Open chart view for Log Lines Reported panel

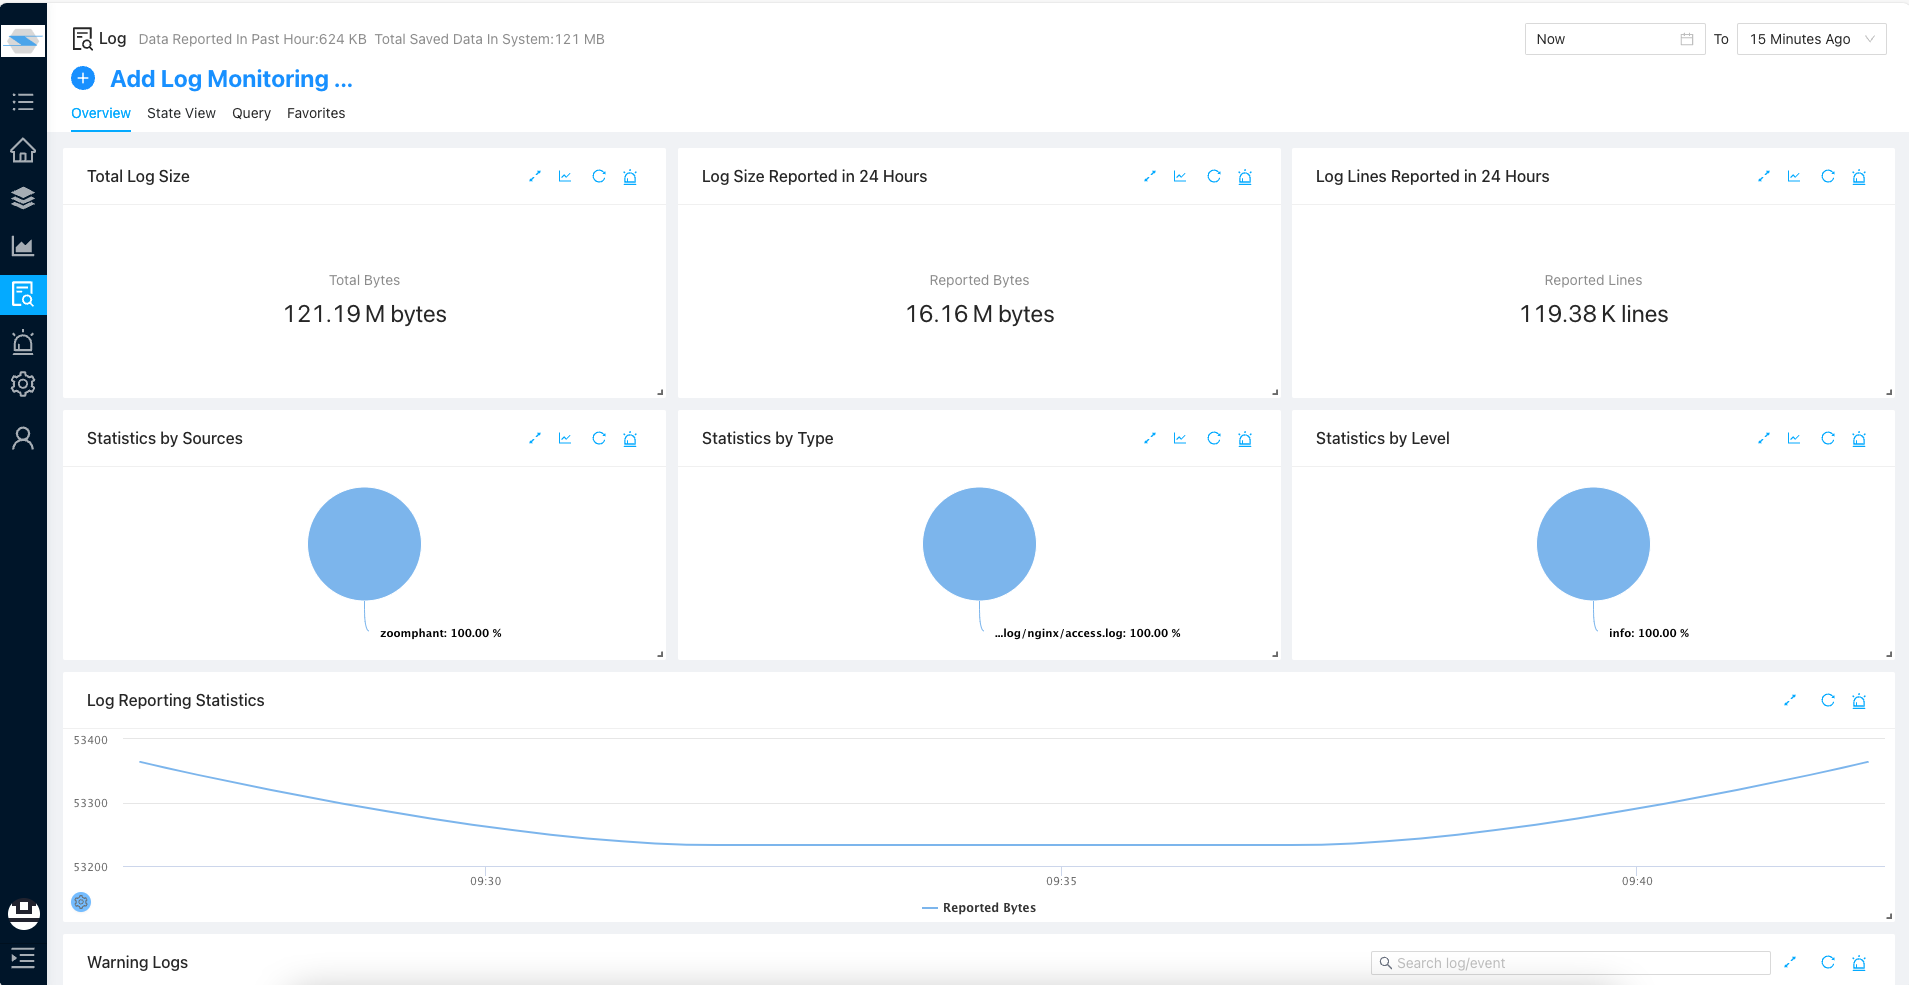coord(1794,177)
